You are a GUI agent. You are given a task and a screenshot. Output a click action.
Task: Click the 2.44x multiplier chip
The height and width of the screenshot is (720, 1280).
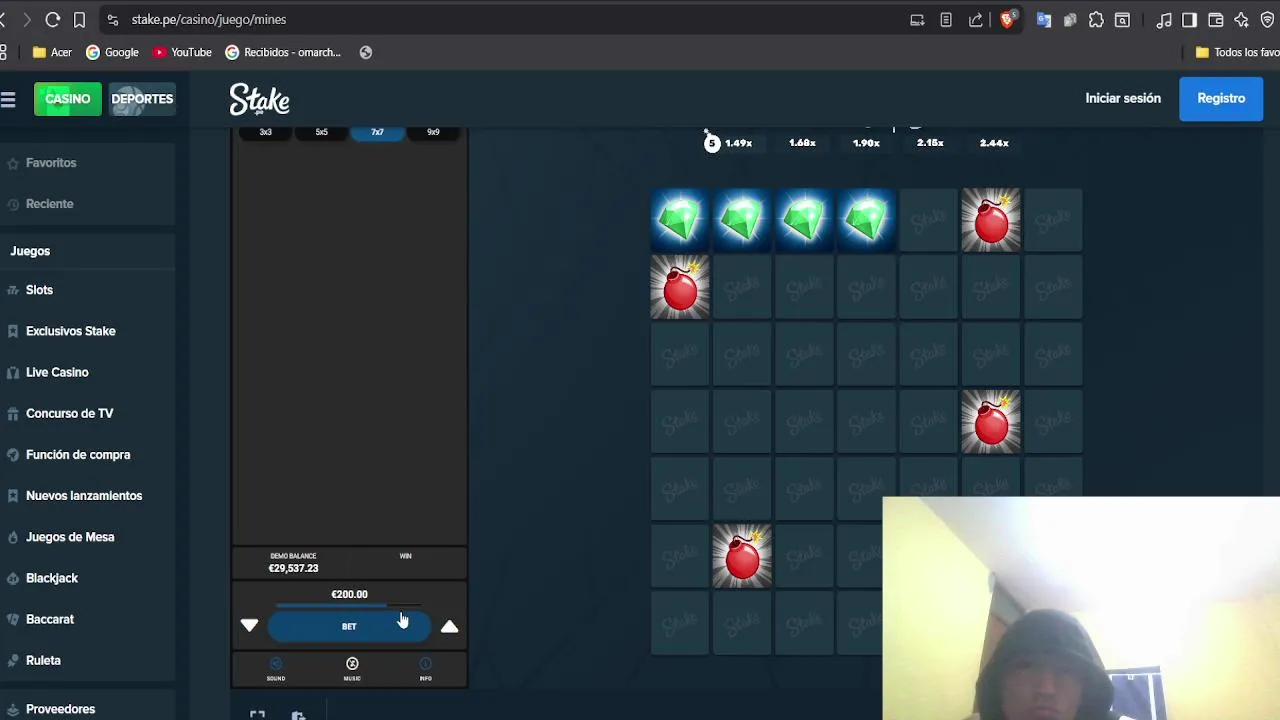pyautogui.click(x=994, y=143)
